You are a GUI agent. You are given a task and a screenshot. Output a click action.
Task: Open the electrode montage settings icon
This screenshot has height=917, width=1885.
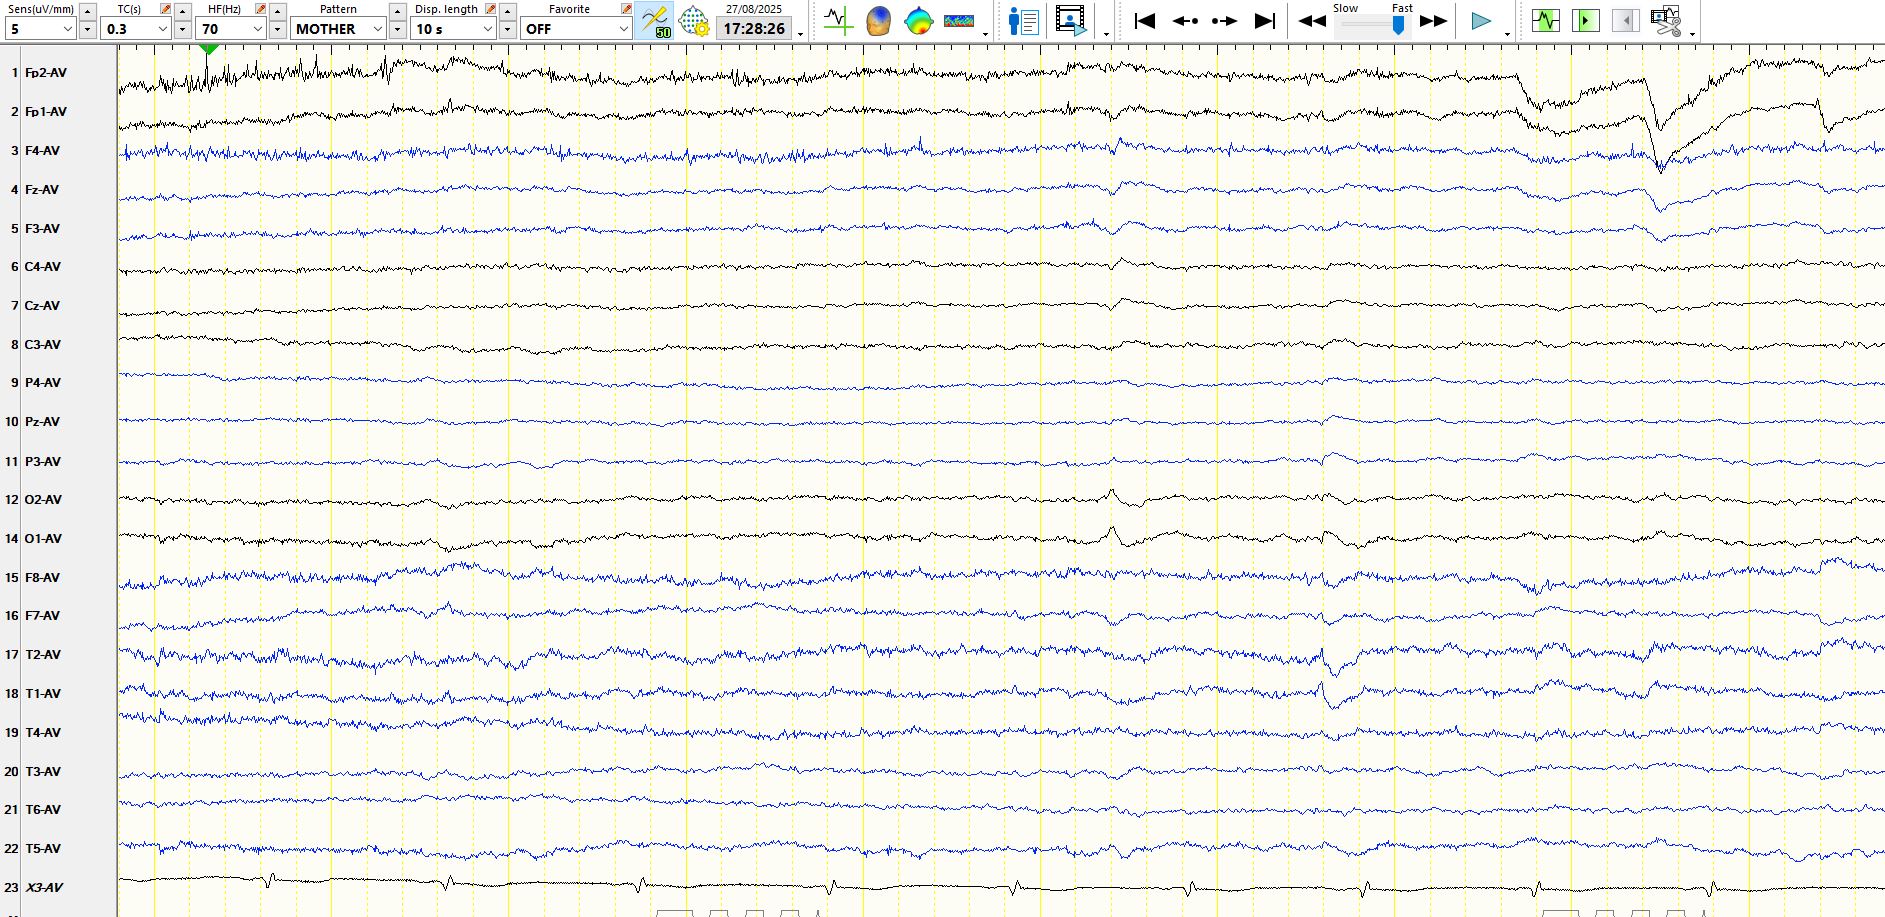click(x=693, y=21)
